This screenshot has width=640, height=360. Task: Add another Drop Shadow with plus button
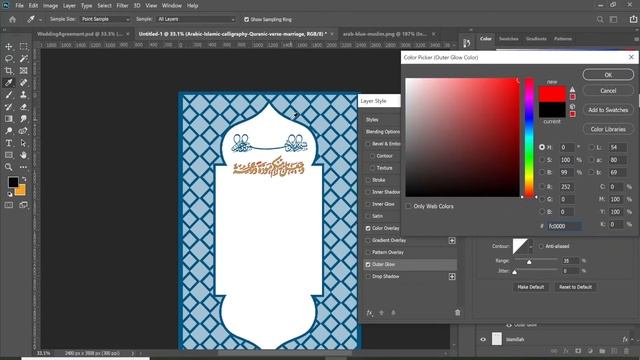pos(452,277)
